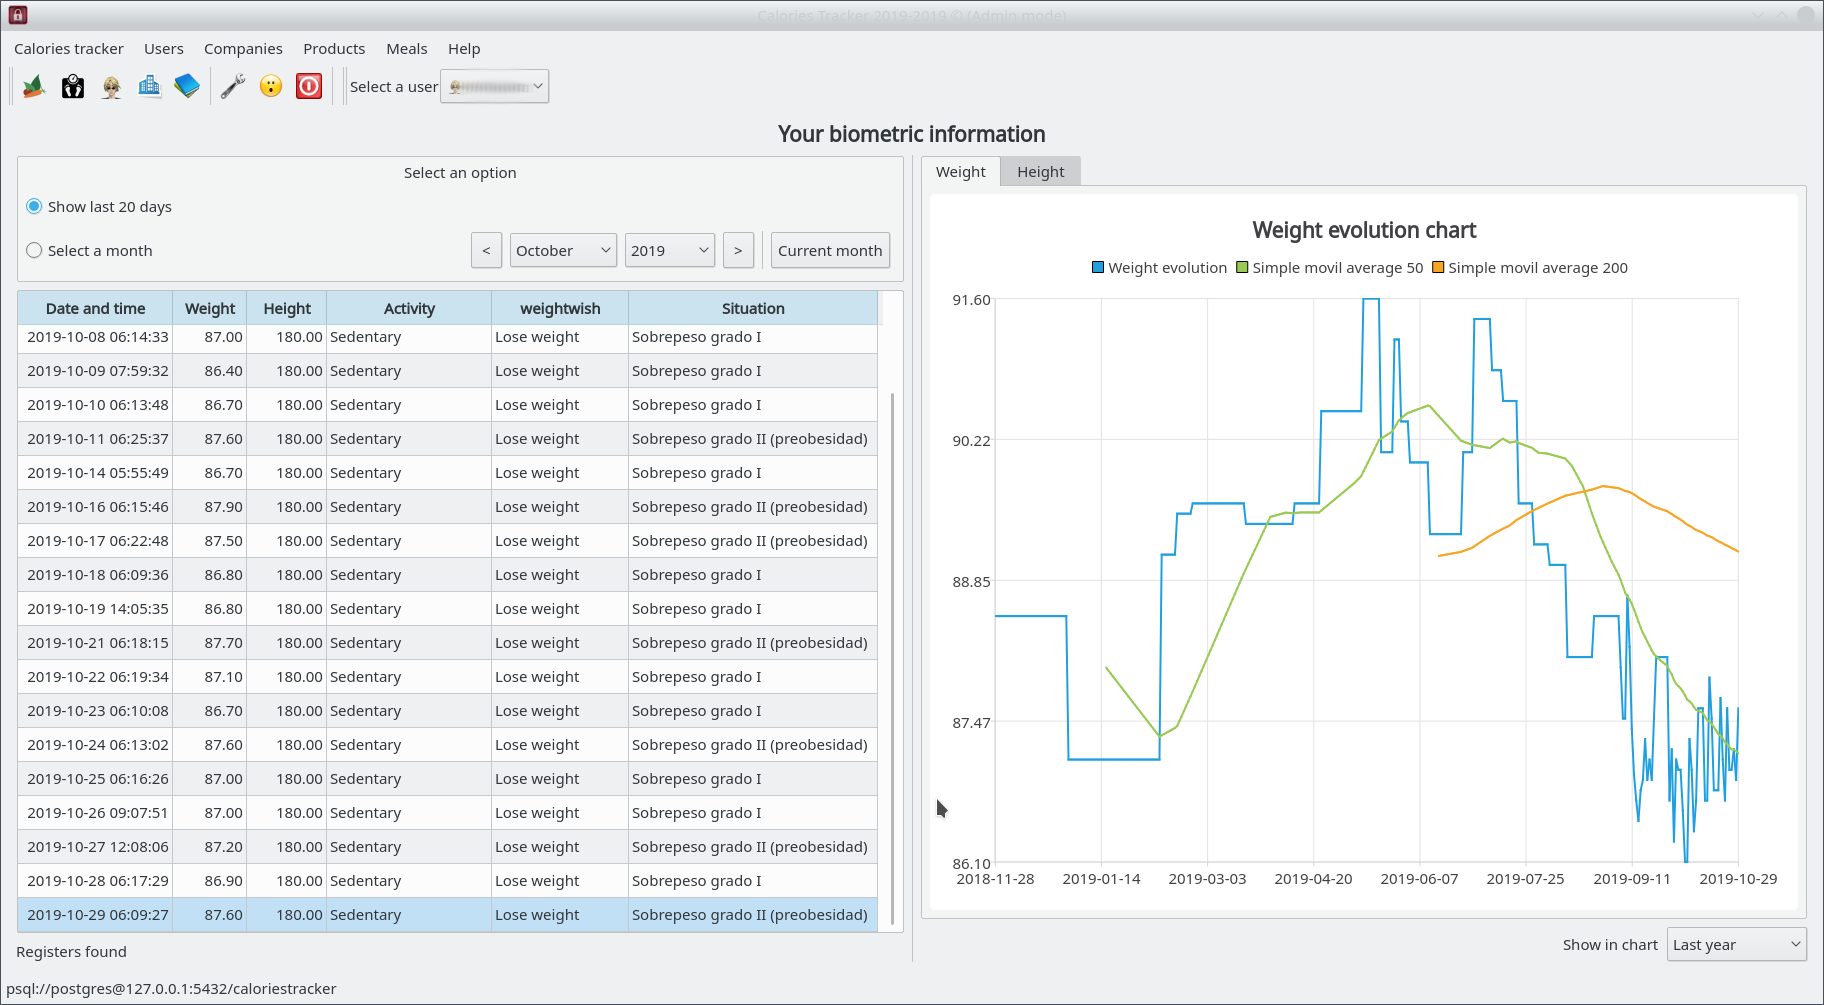Click the orange 'Simple movil average 200' legend swatch
Image resolution: width=1824 pixels, height=1005 pixels.
coord(1438,268)
